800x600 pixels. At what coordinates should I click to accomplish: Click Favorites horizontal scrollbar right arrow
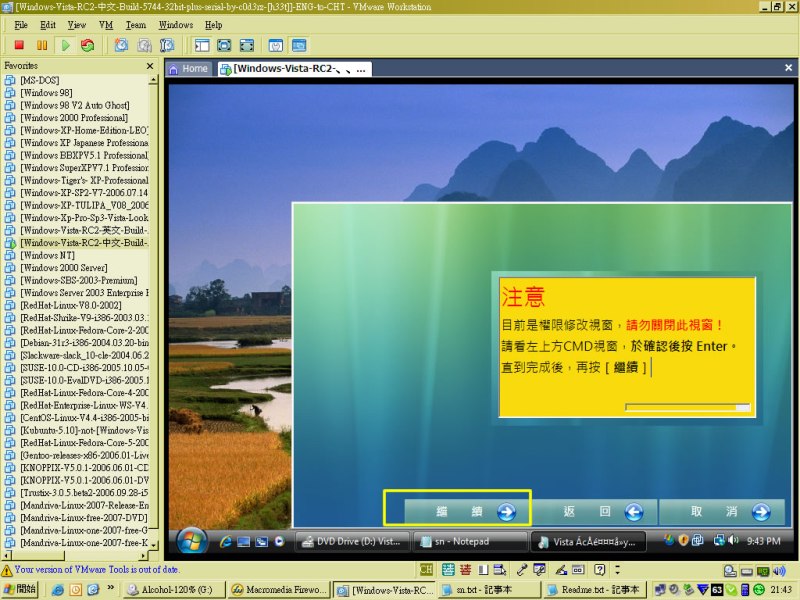[x=143, y=555]
